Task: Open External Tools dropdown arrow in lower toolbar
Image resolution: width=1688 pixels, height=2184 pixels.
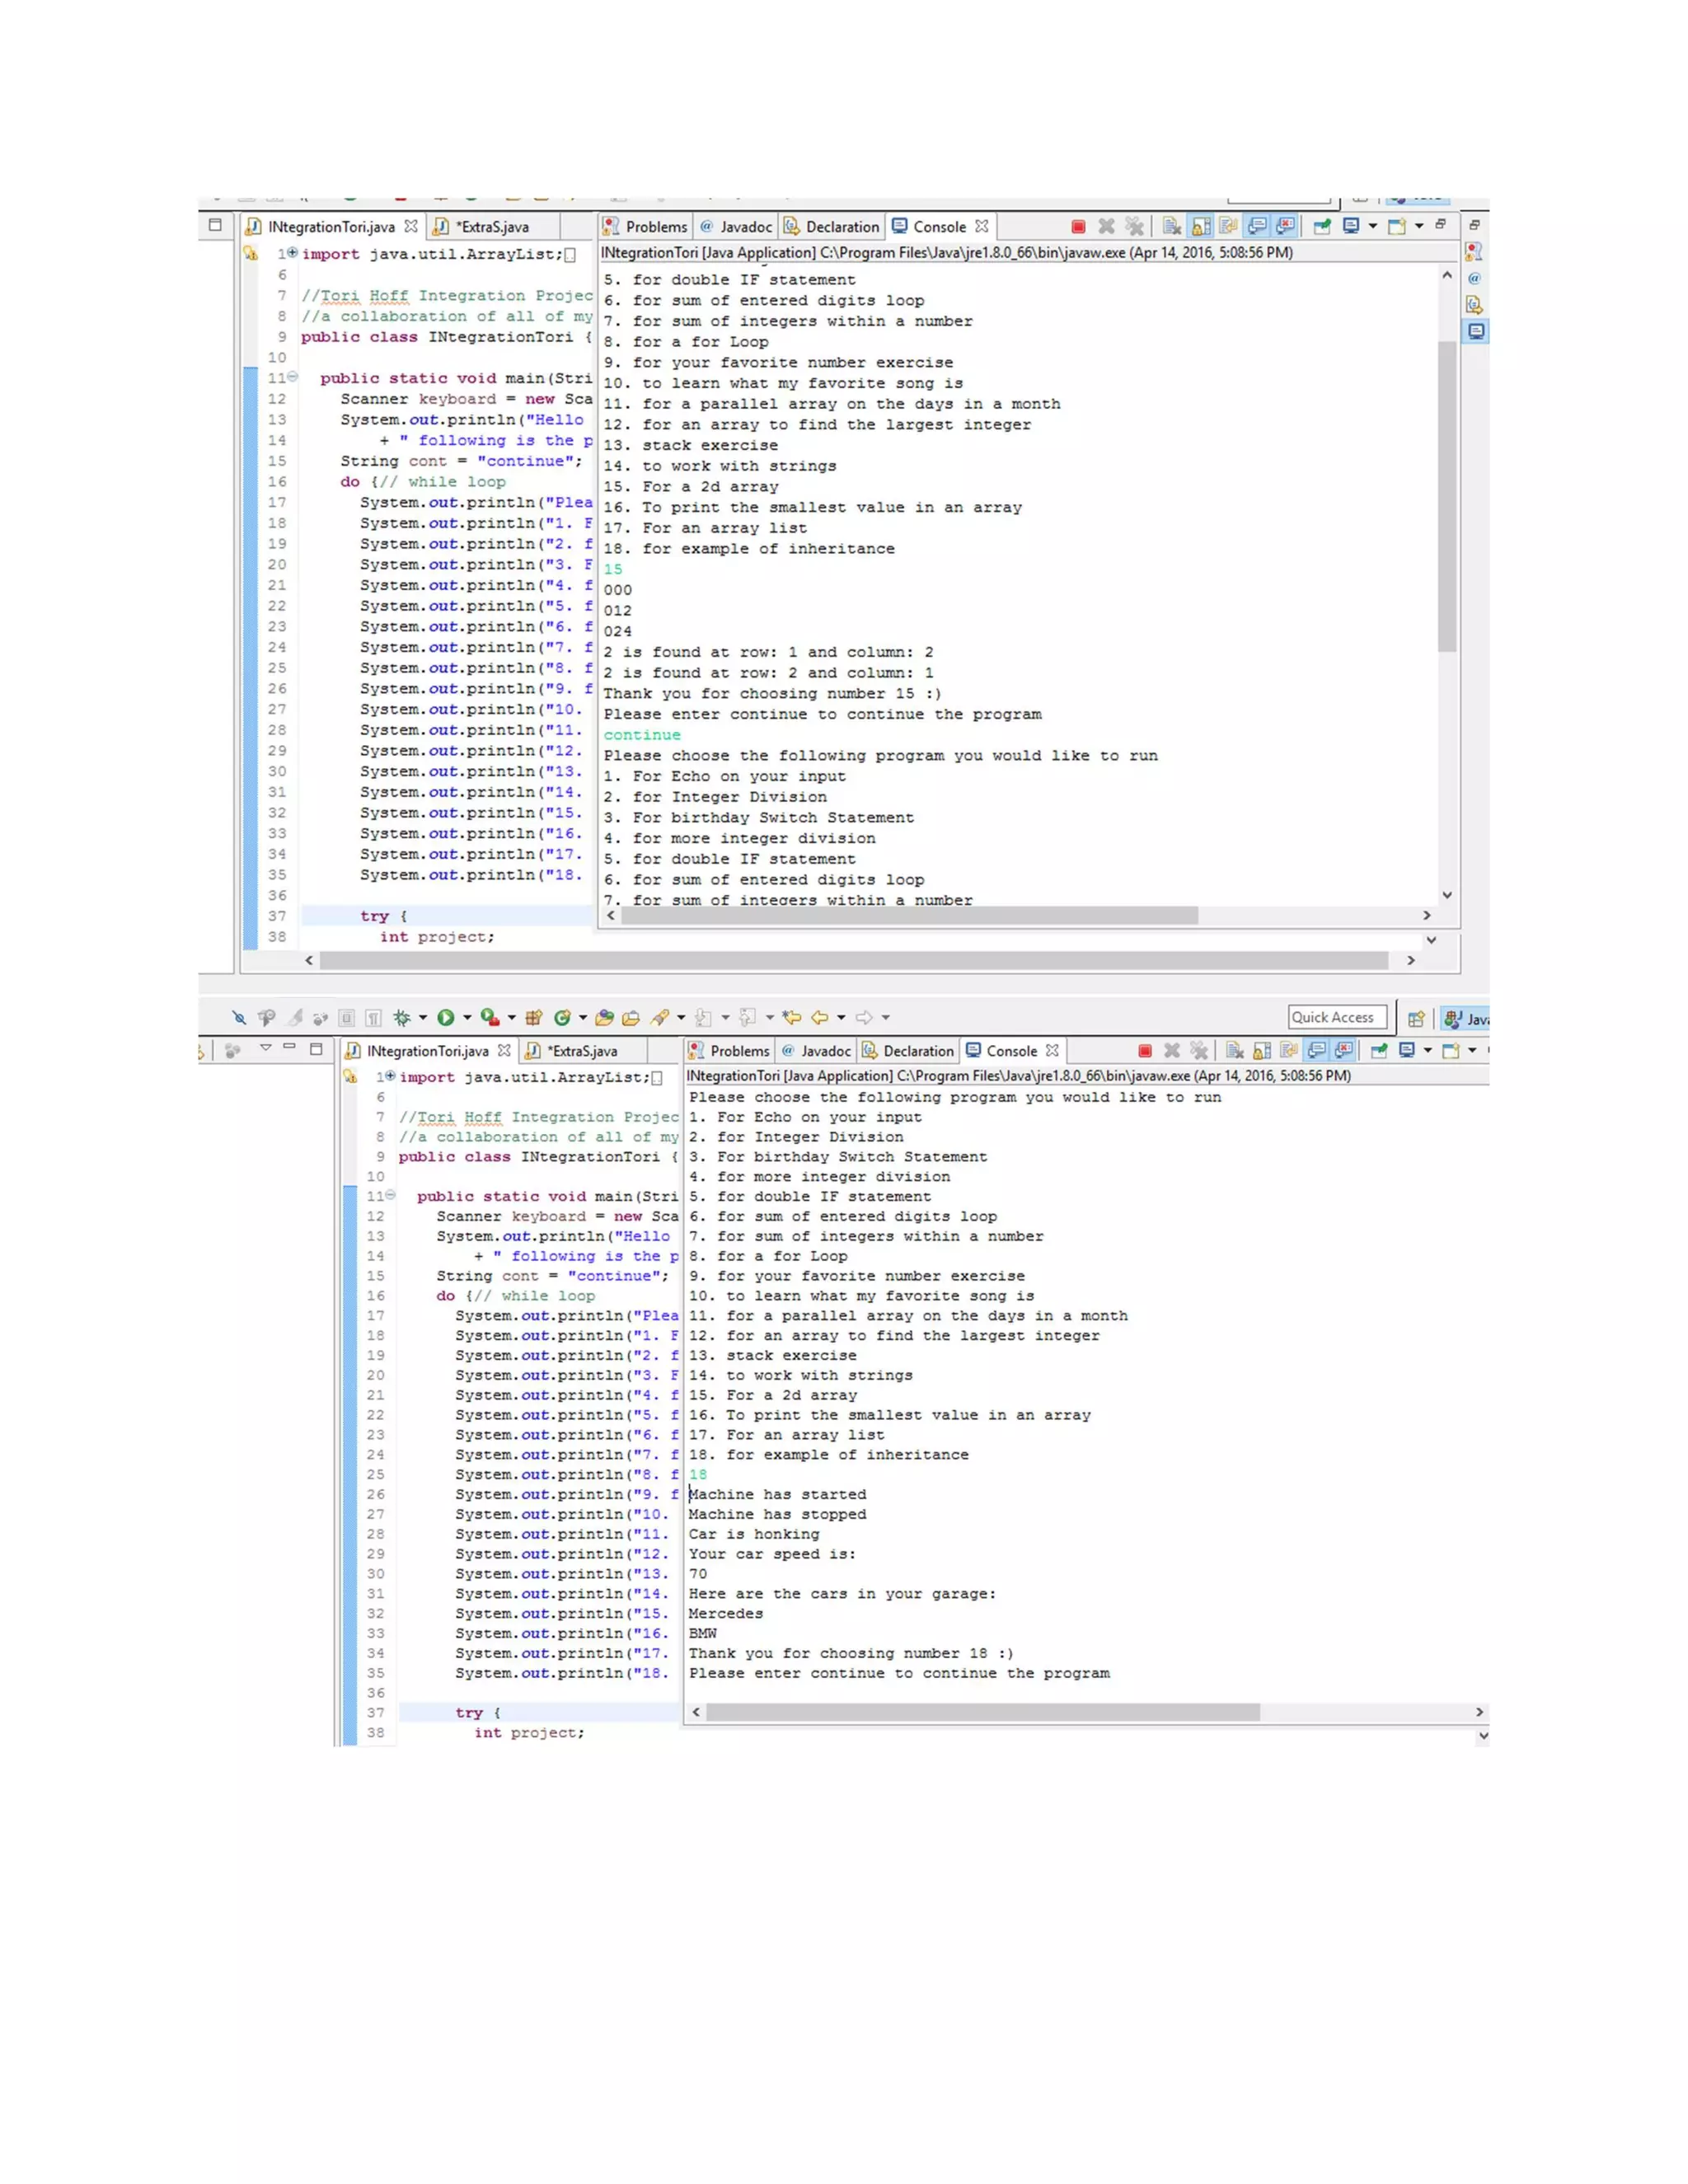Action: point(512,1018)
